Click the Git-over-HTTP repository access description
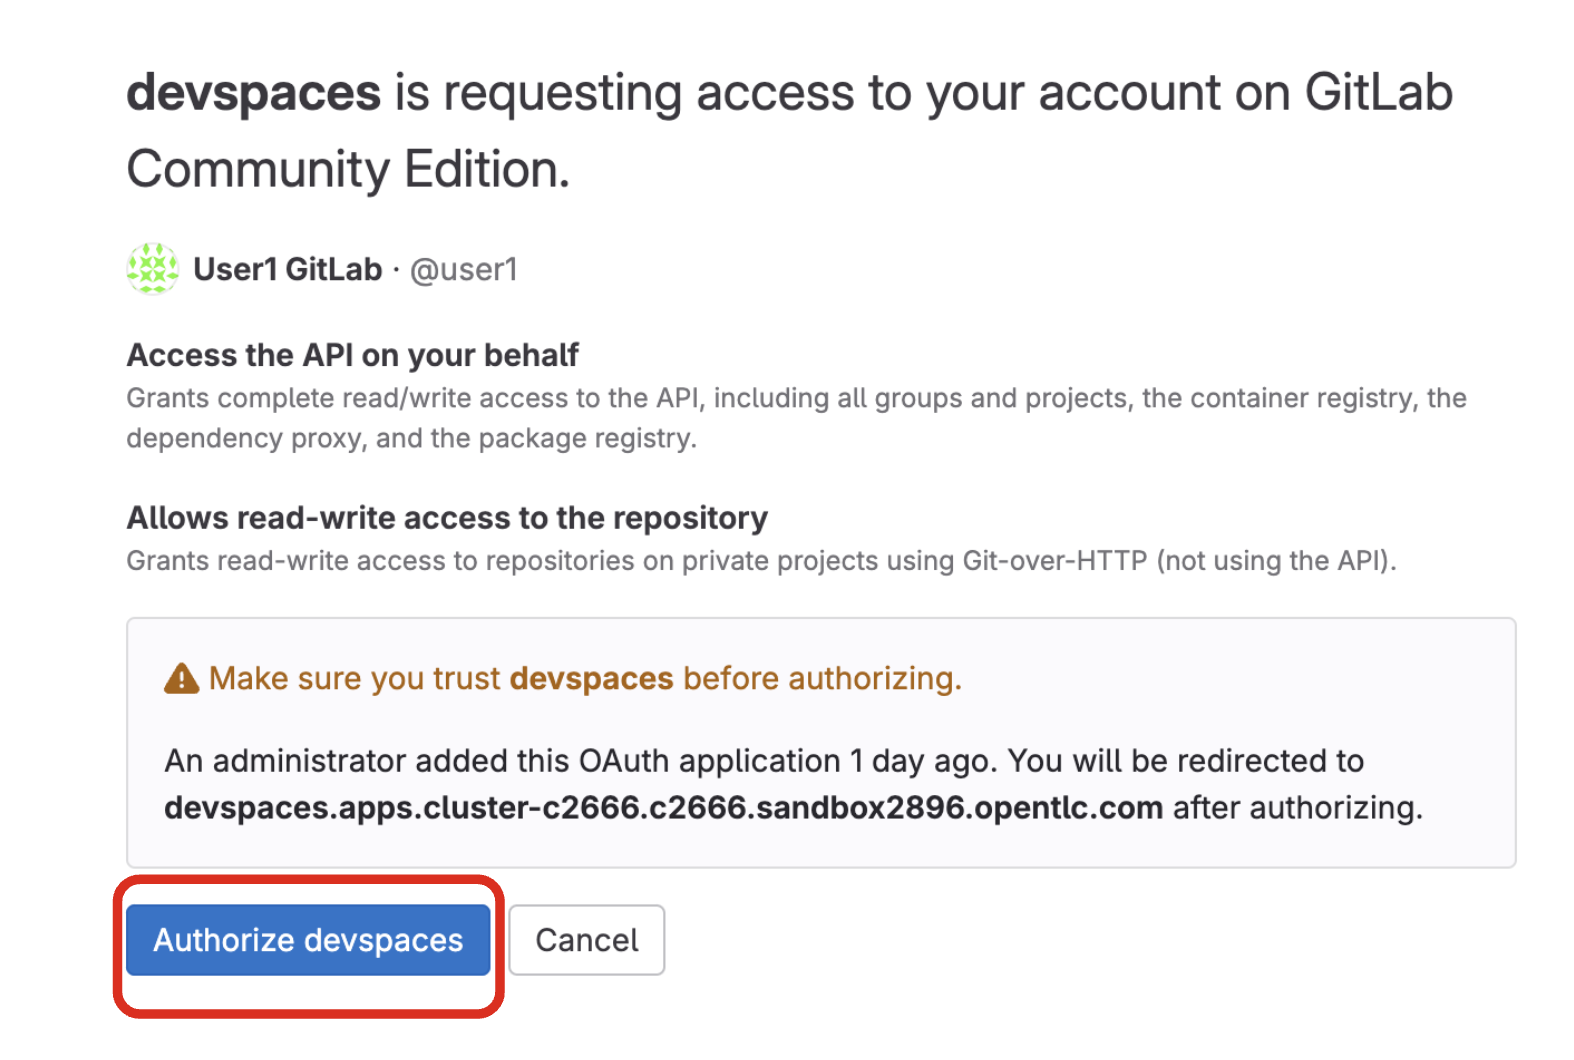This screenshot has height=1060, width=1574. pos(760,561)
